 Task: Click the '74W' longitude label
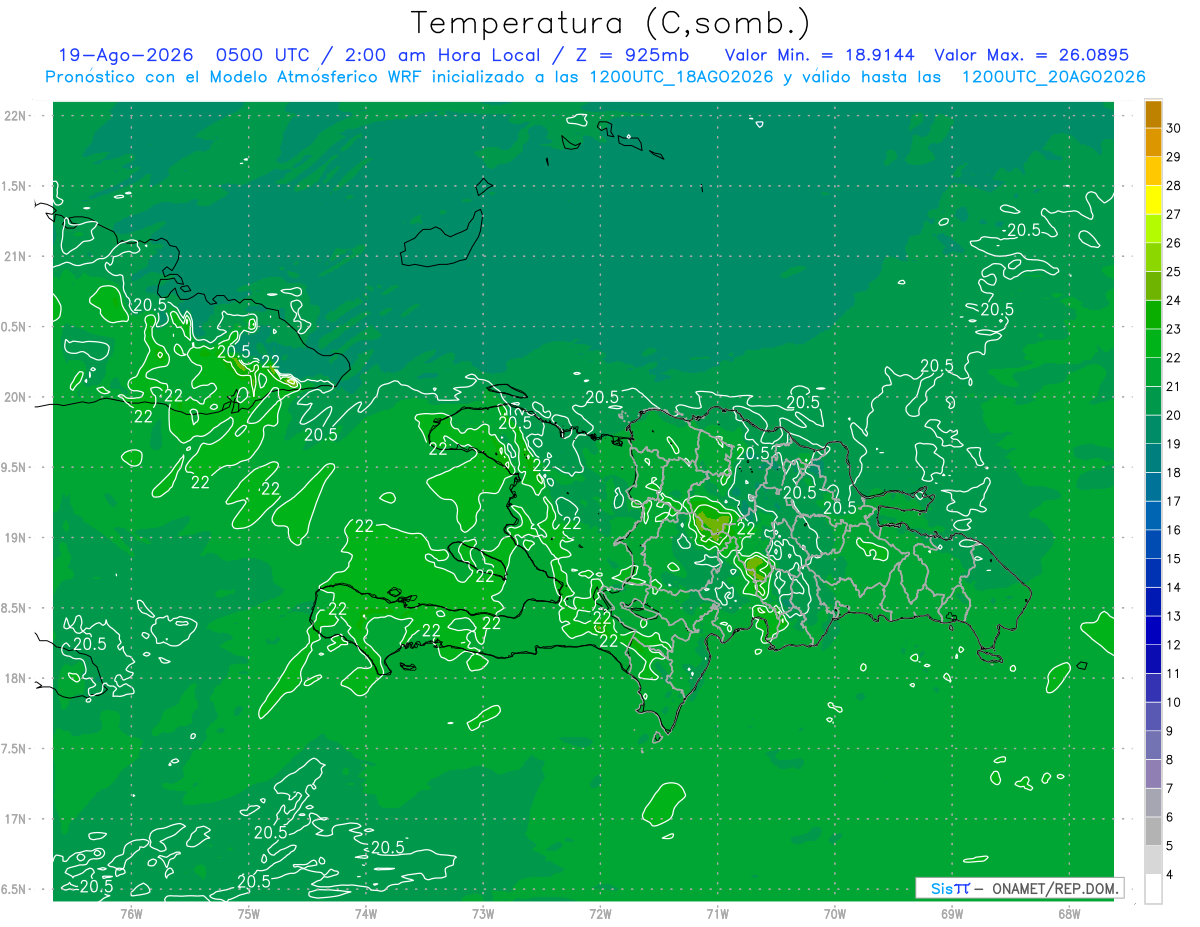click(366, 913)
